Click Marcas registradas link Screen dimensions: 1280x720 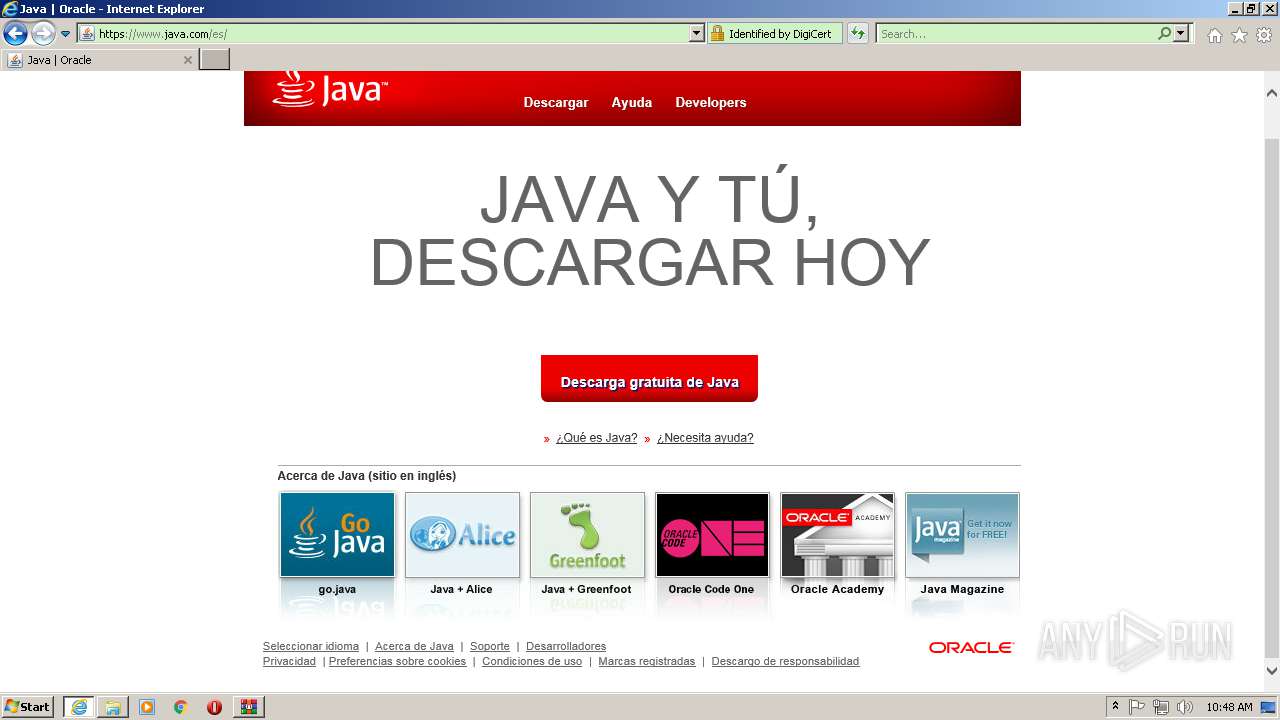click(x=647, y=661)
